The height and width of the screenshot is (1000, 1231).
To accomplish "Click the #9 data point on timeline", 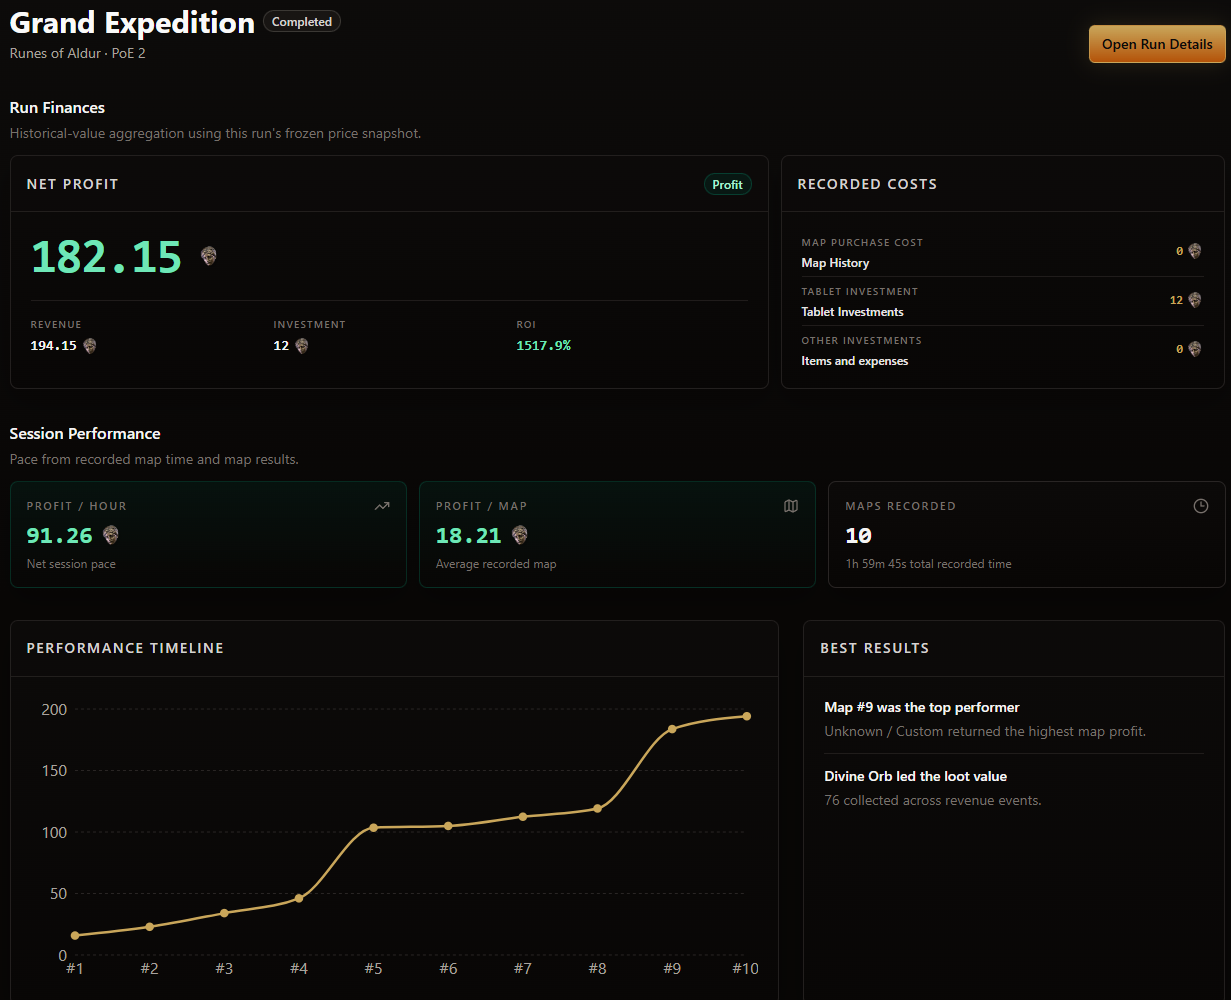I will pyautogui.click(x=672, y=729).
